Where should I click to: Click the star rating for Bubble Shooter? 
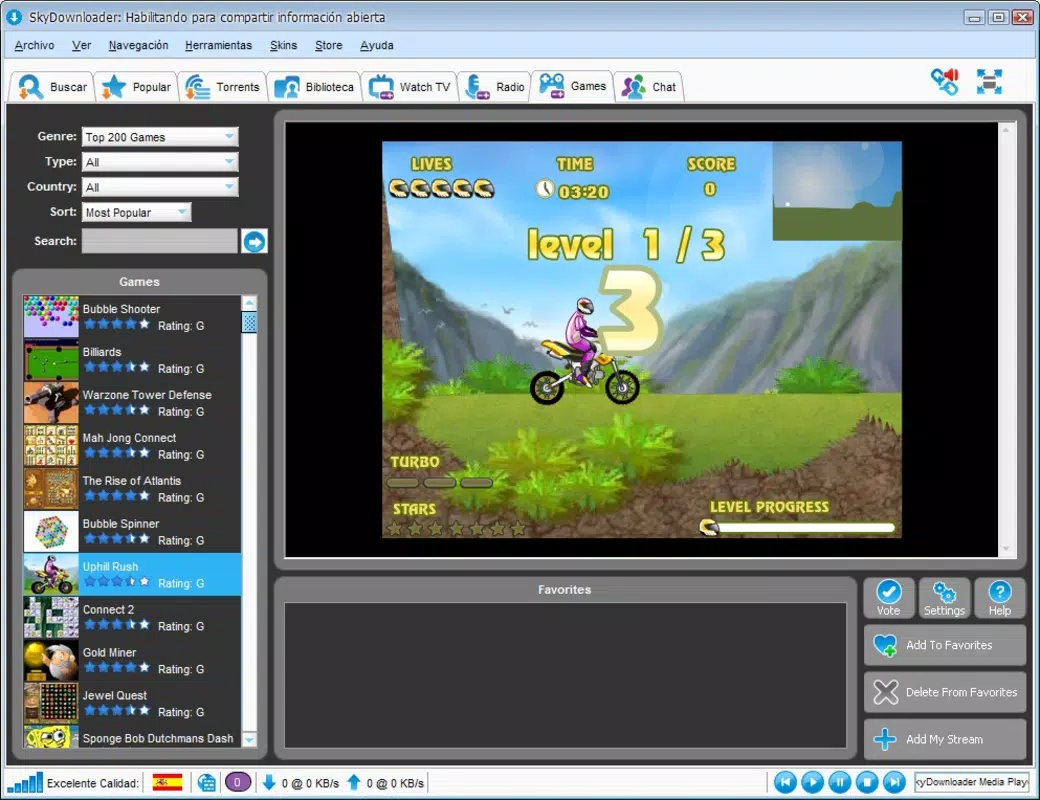click(x=117, y=324)
